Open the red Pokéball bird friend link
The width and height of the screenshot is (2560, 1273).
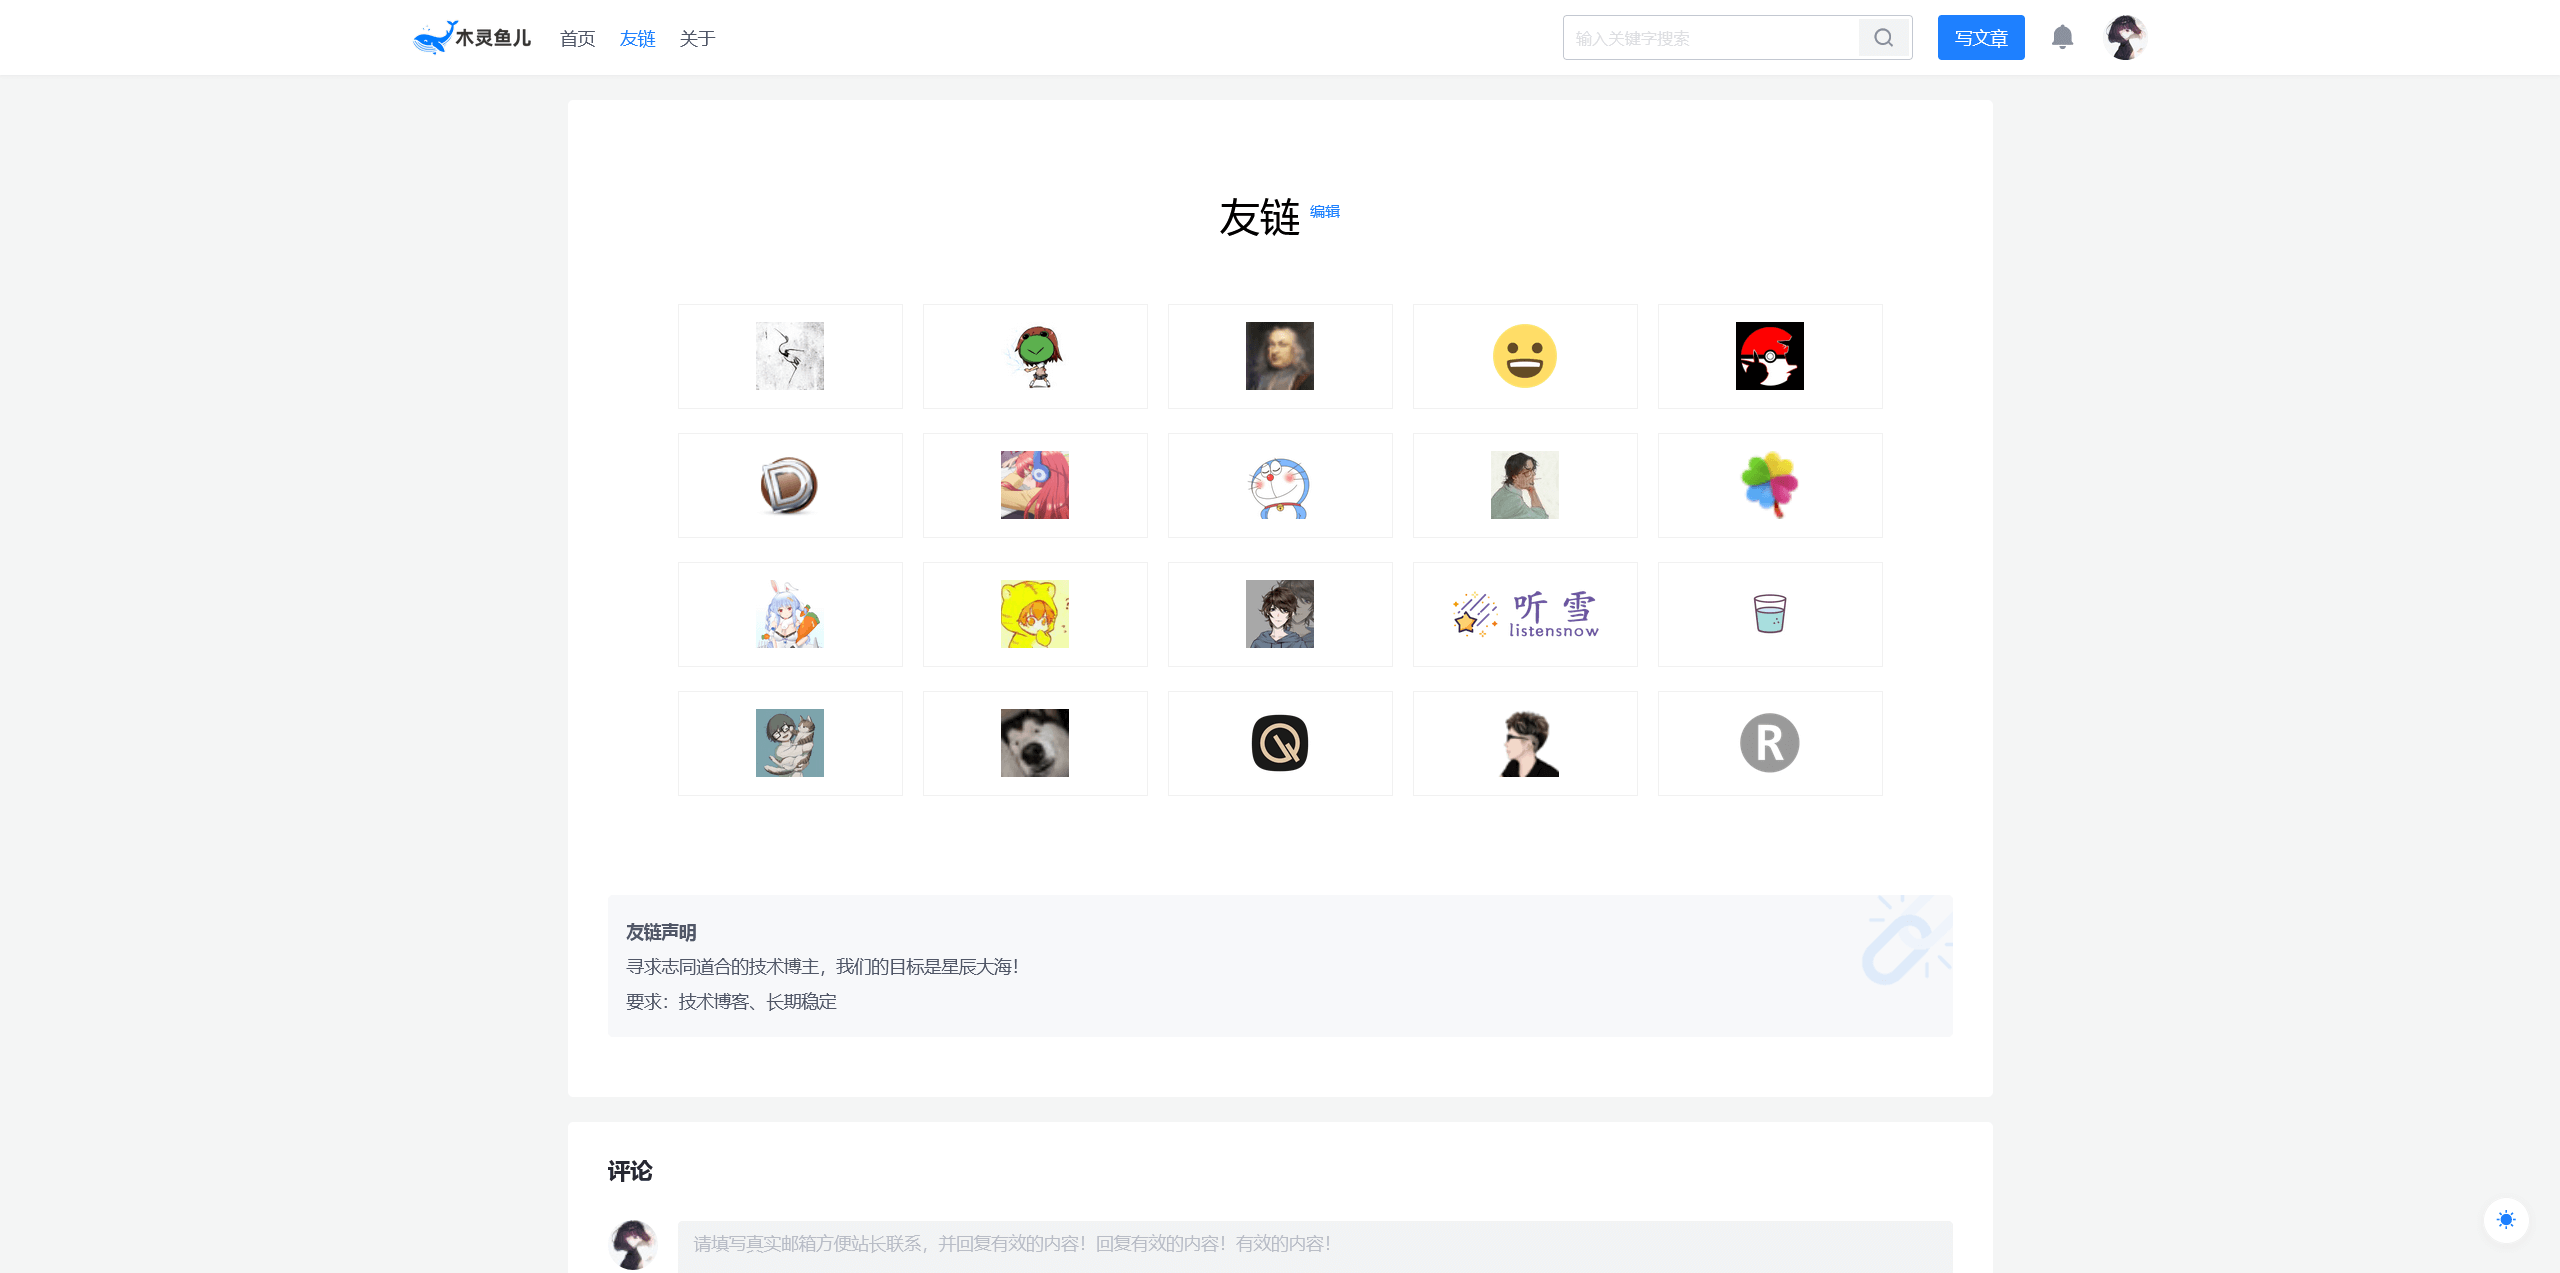click(1770, 356)
